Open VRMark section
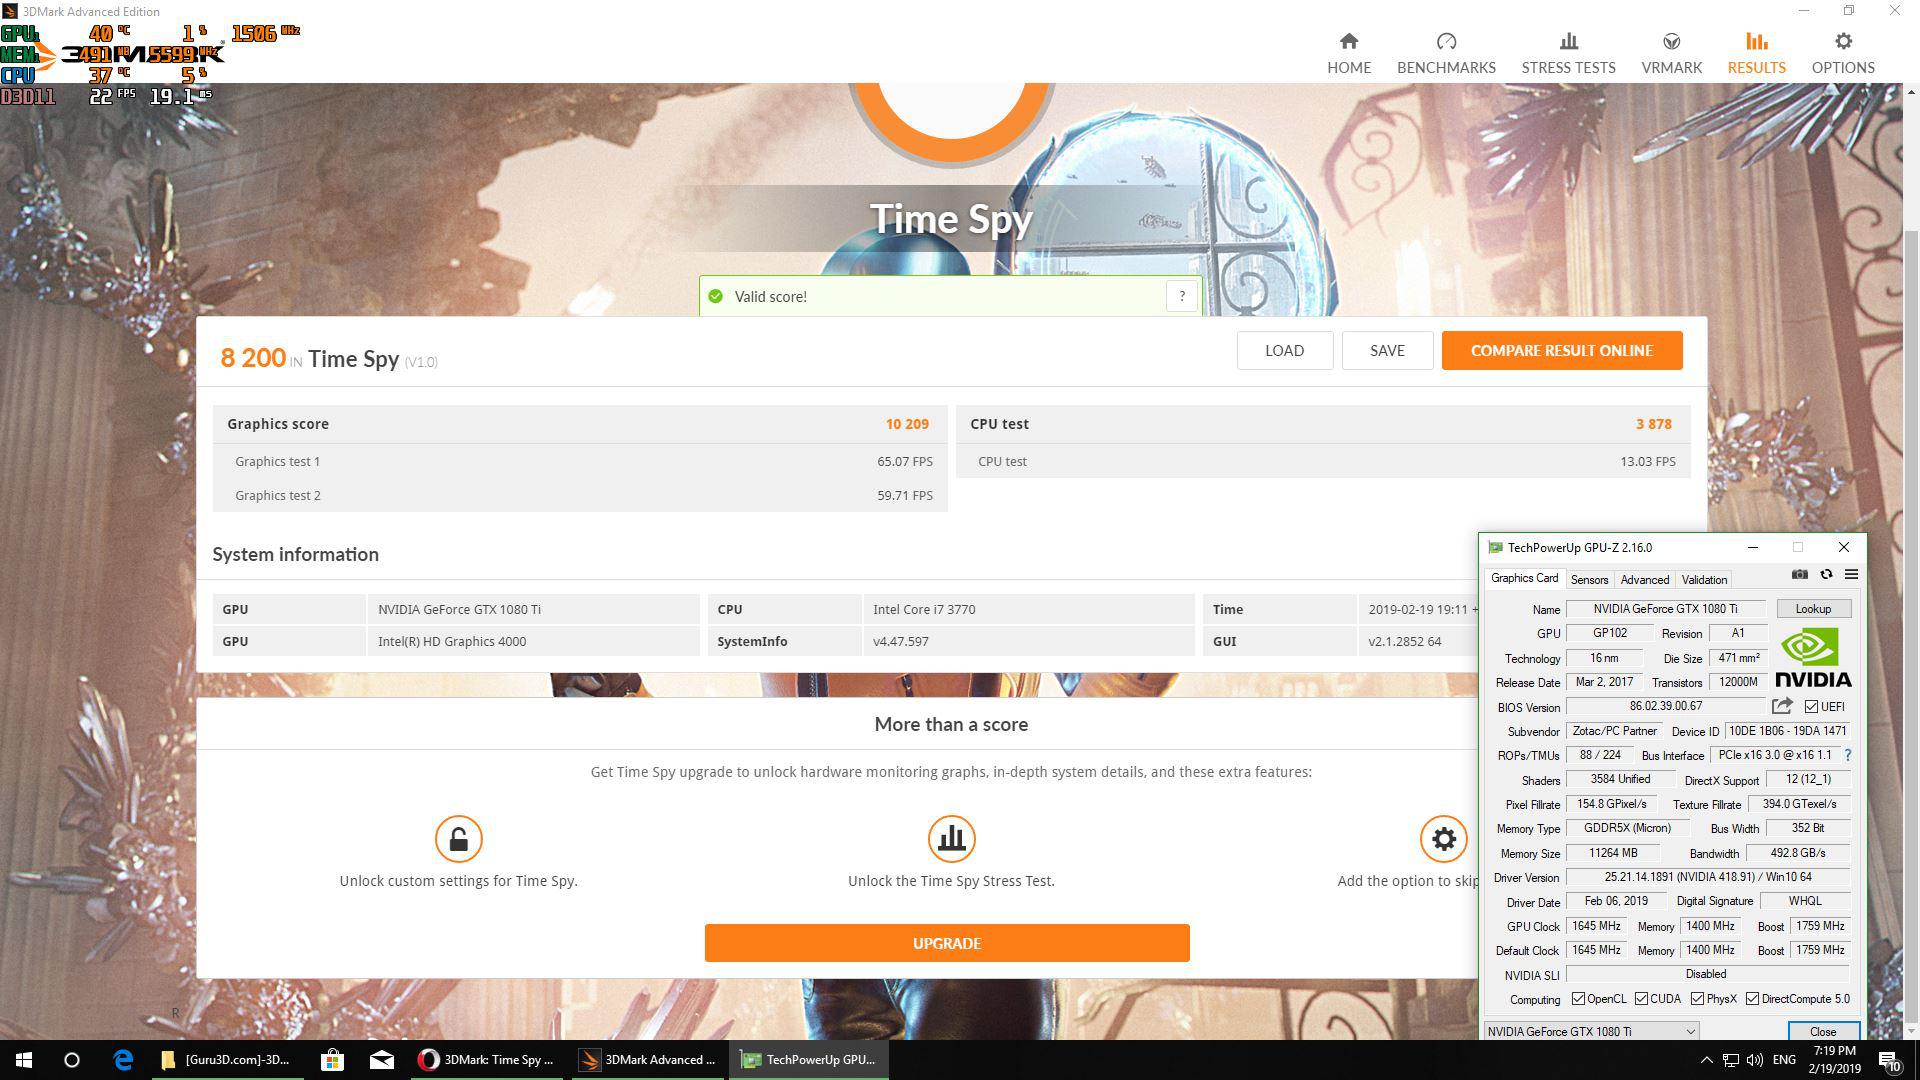The image size is (1920, 1080). coord(1671,53)
